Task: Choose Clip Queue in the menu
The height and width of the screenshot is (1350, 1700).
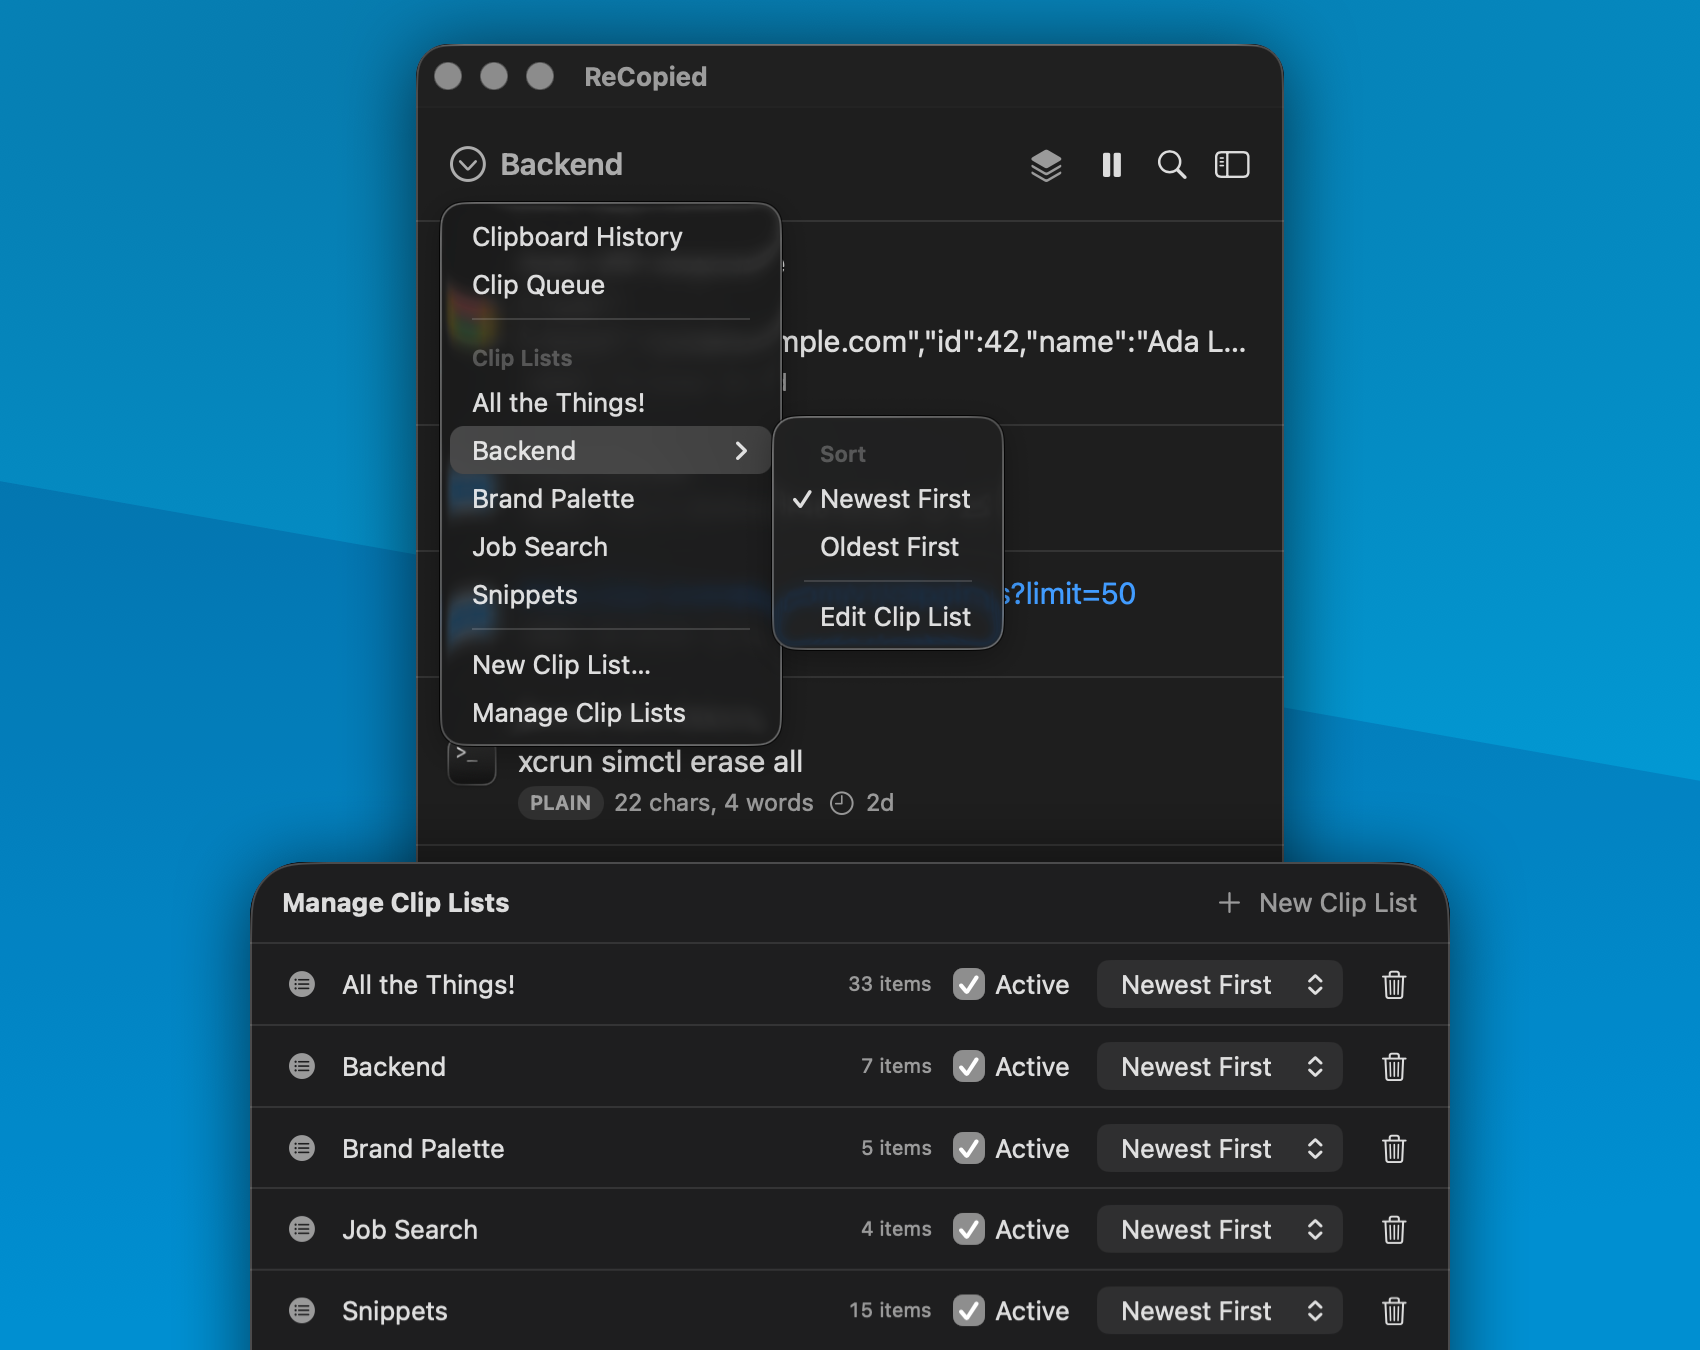Action: 610,285
